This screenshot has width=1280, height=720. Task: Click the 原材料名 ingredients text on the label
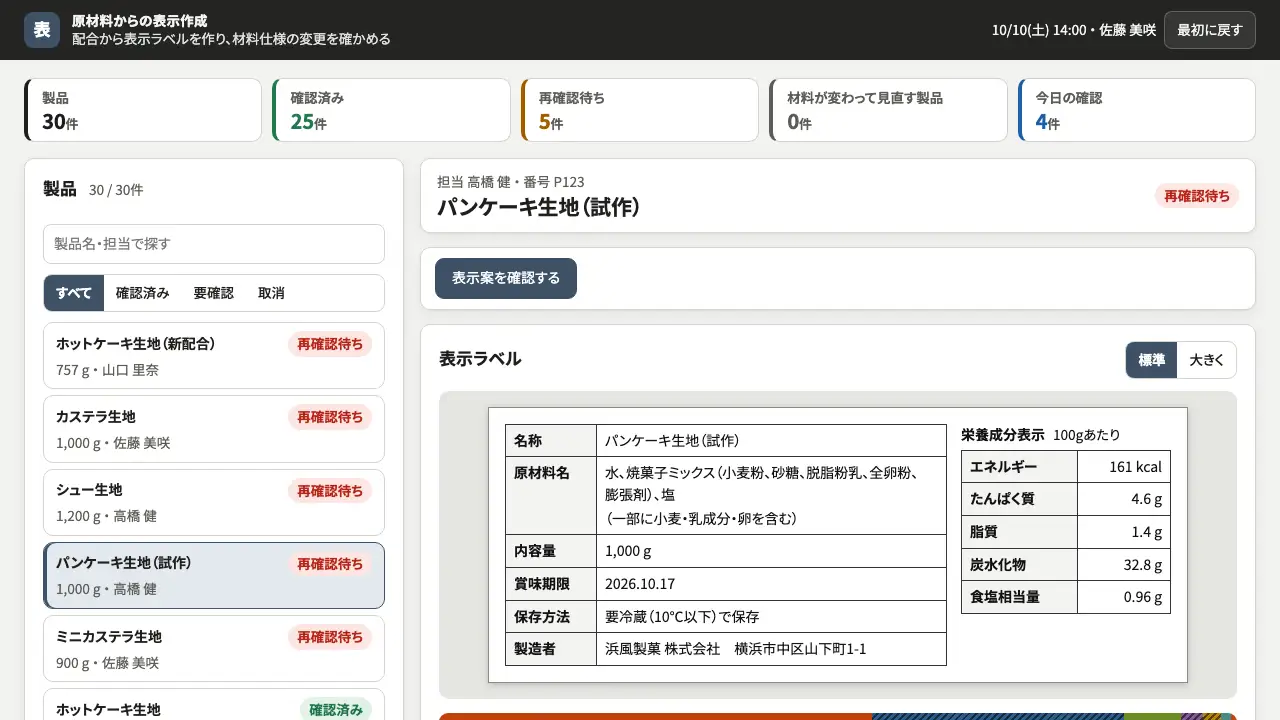click(x=770, y=495)
